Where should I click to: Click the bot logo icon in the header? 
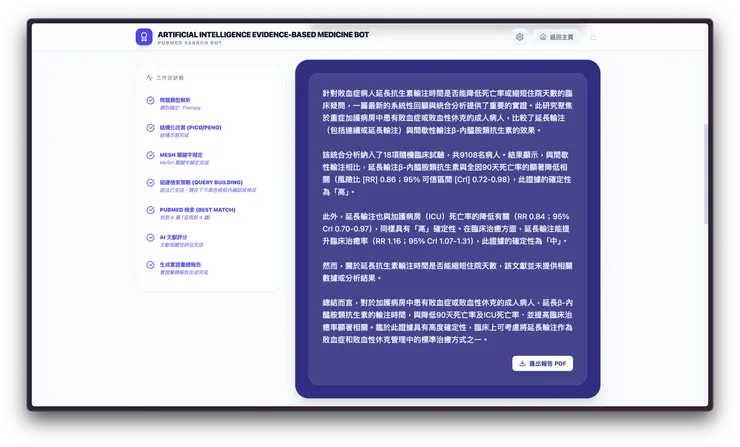[144, 37]
